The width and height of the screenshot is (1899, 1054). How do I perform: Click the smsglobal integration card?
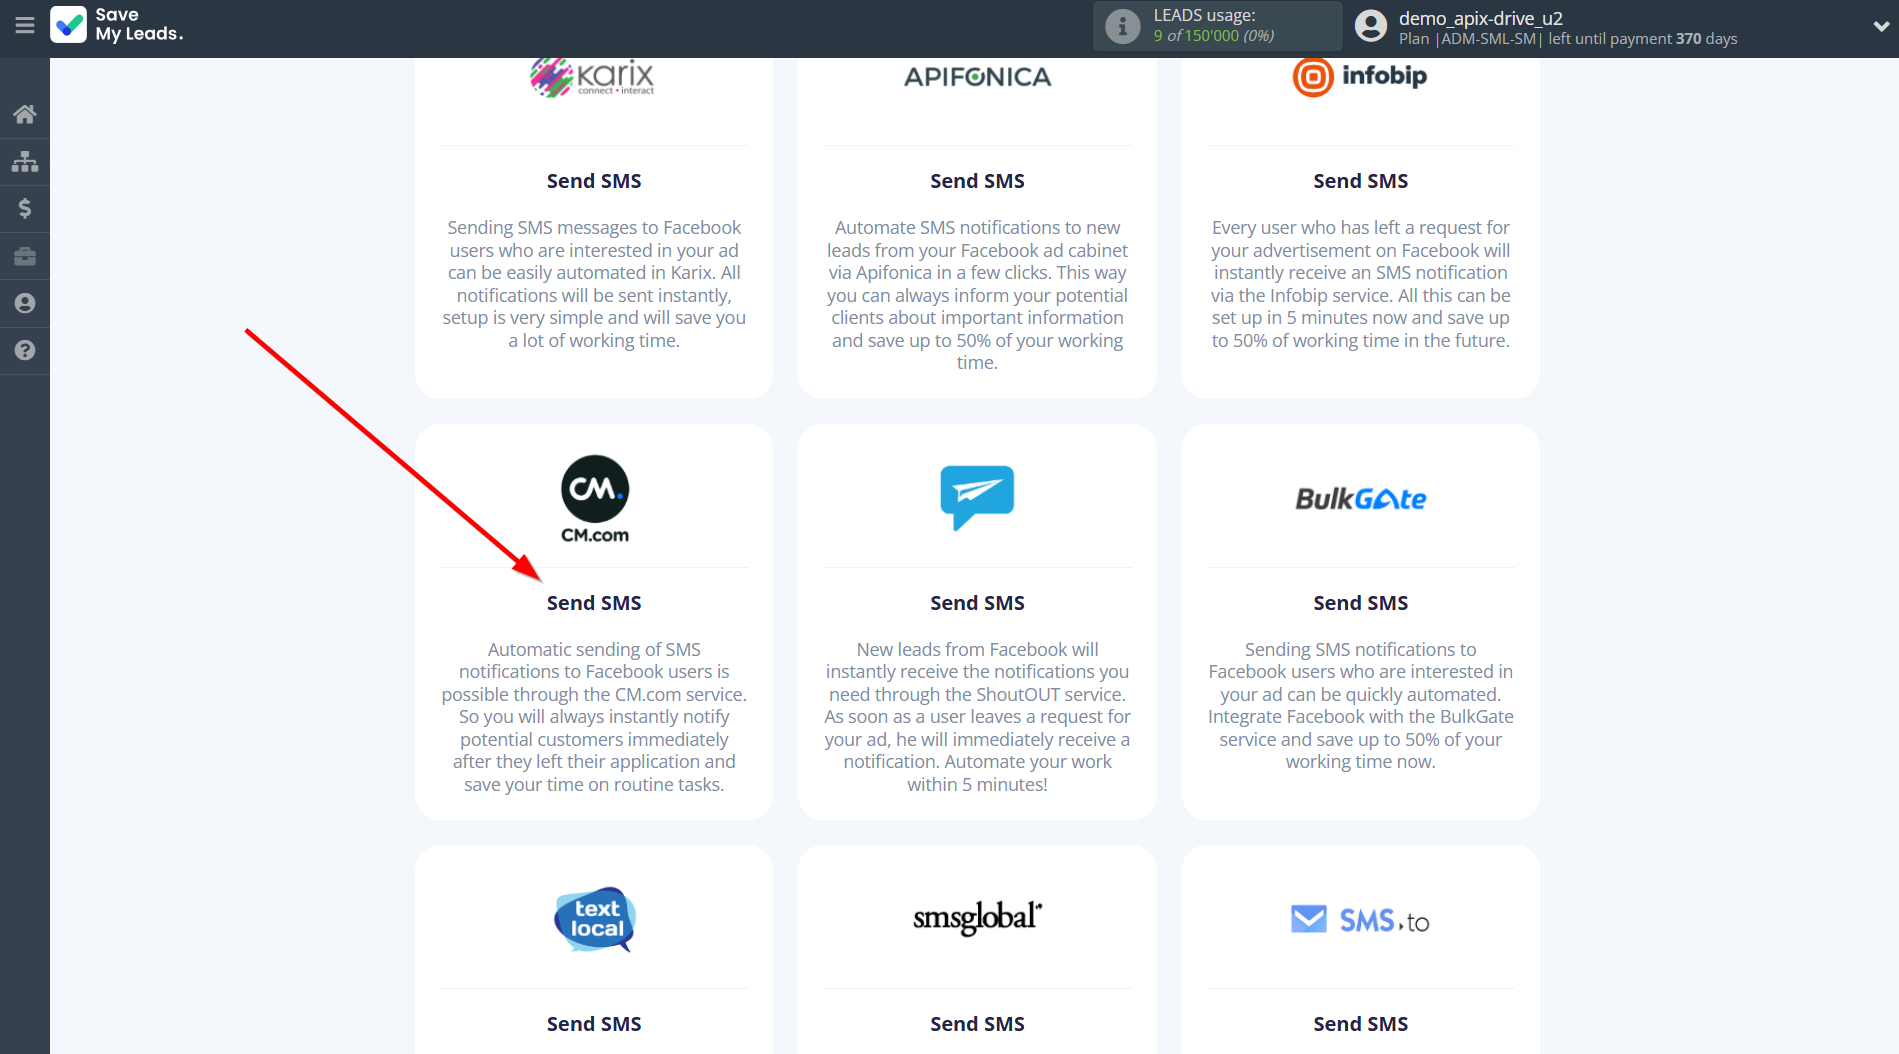(977, 917)
